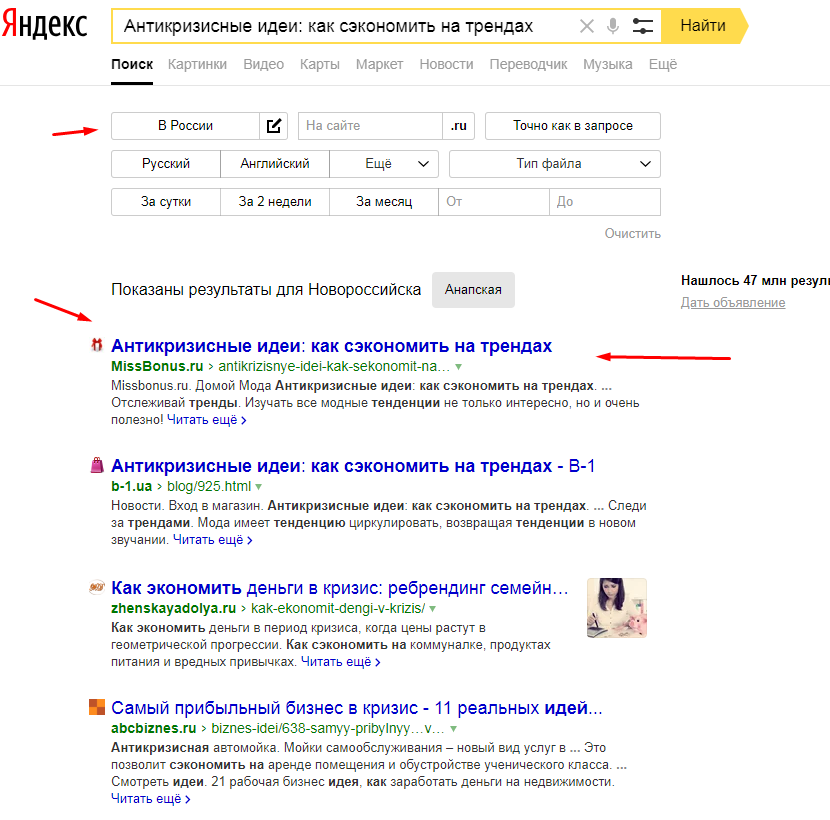Open Как экономить деньги в кризис result
830x820 pixels.
(339, 588)
